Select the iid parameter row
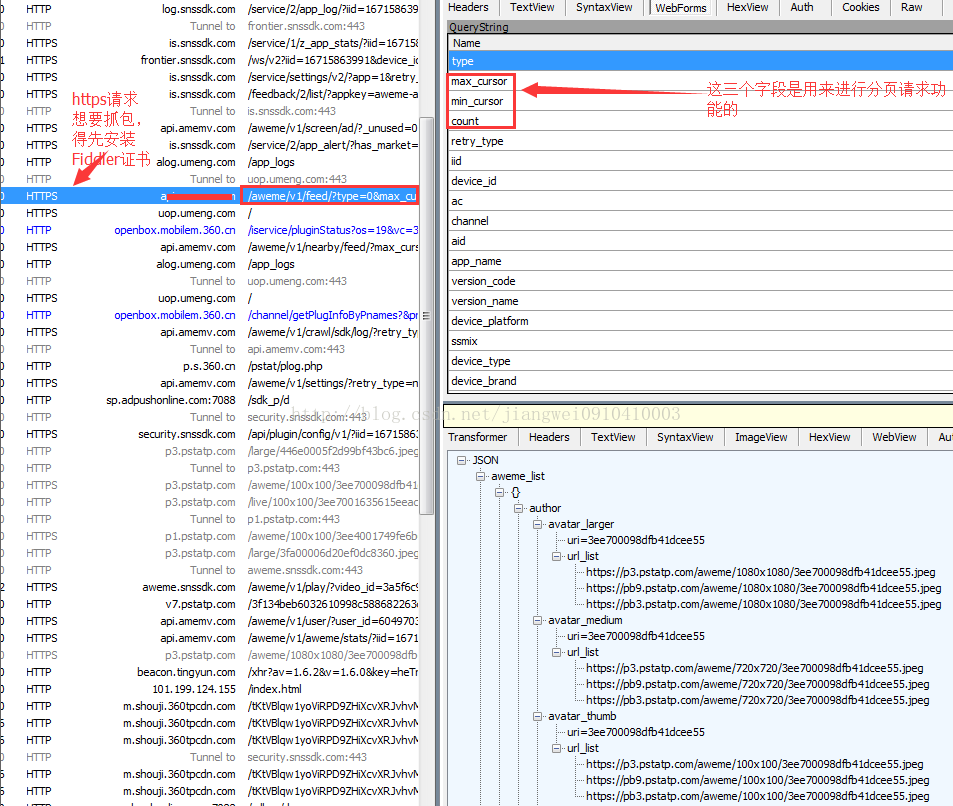The width and height of the screenshot is (953, 806). pyautogui.click(x=701, y=161)
